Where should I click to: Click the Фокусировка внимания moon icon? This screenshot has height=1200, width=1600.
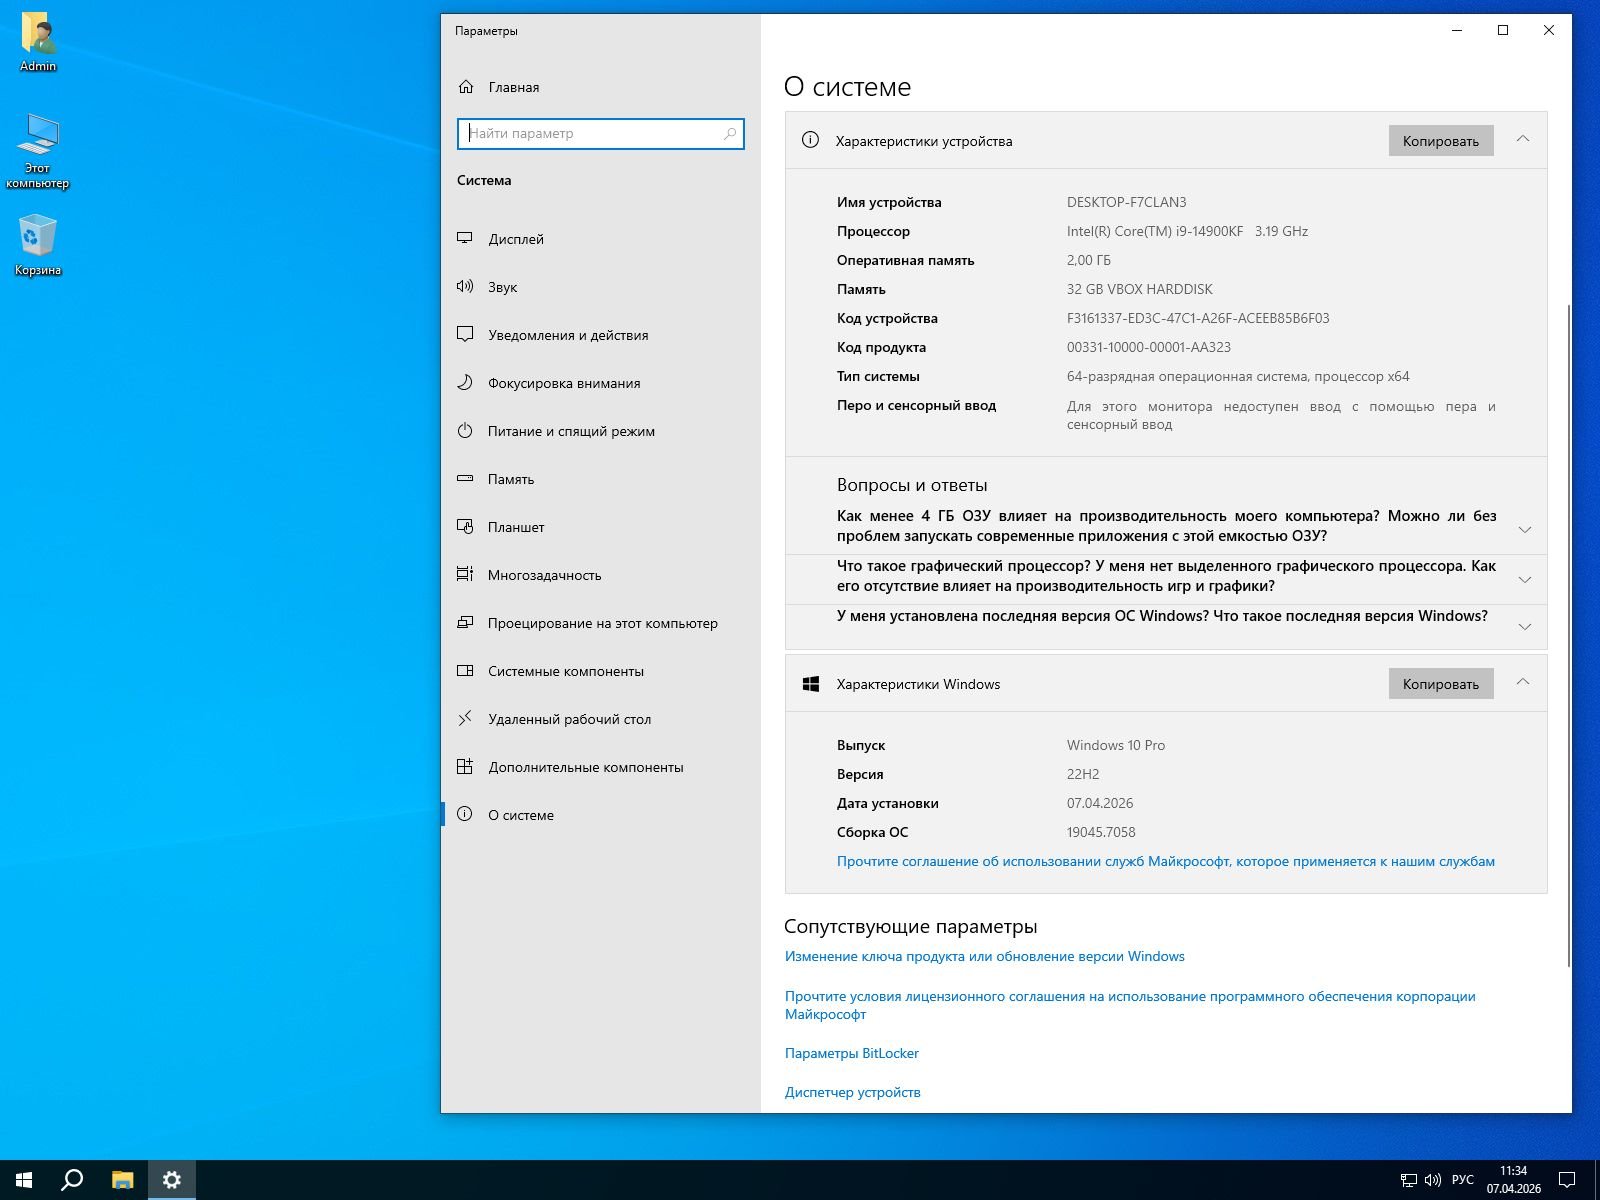pyautogui.click(x=465, y=383)
